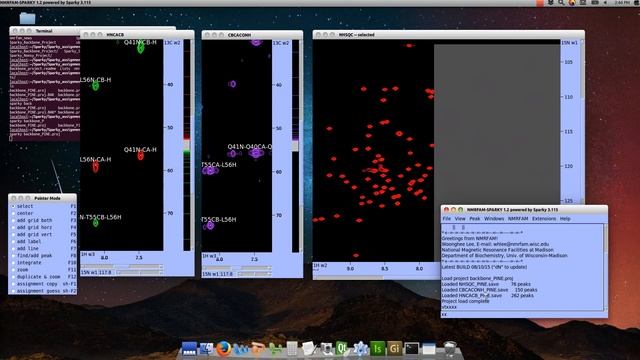
Task: Click the Q41N-CA-H peak in HNCACB
Action: (x=140, y=156)
